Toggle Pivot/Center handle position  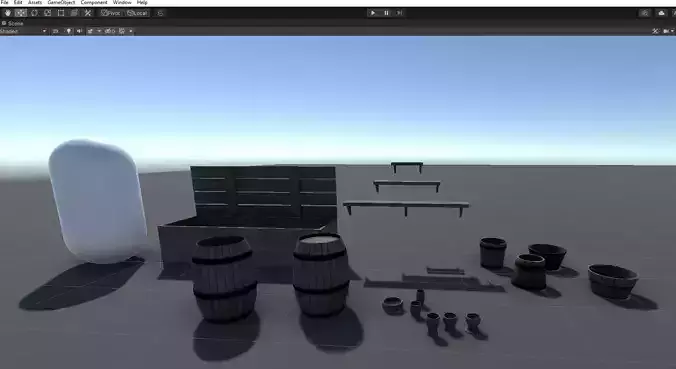click(x=110, y=13)
